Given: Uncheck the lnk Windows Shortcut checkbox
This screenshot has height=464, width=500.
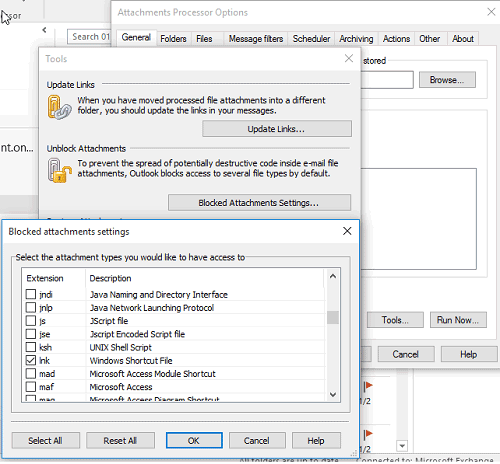Looking at the screenshot, I should (x=31, y=360).
